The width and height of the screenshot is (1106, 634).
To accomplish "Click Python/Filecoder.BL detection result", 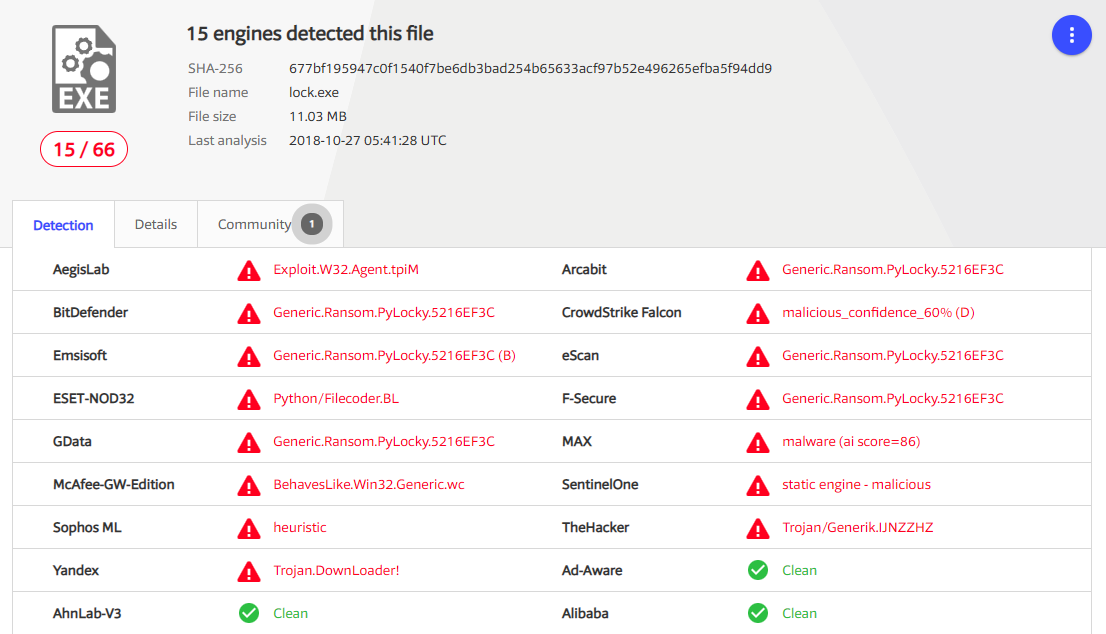I will [x=336, y=398].
